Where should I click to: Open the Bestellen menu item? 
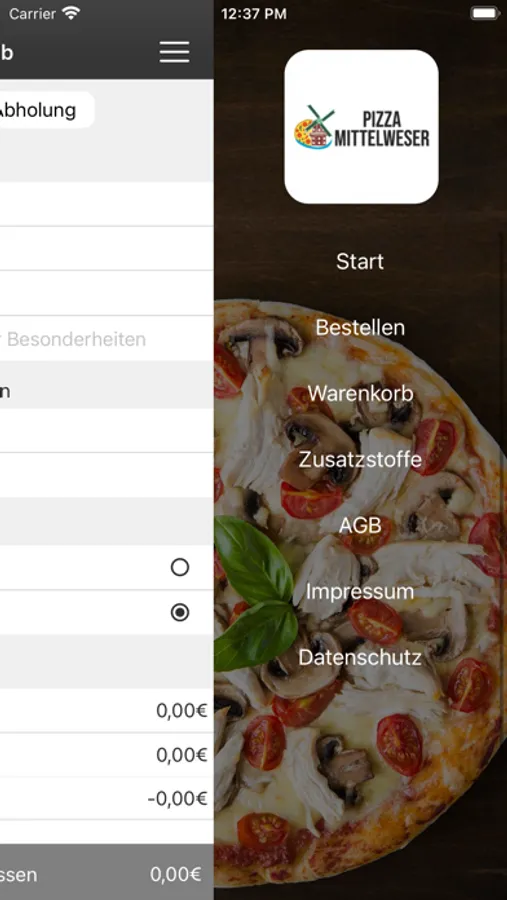tap(360, 328)
